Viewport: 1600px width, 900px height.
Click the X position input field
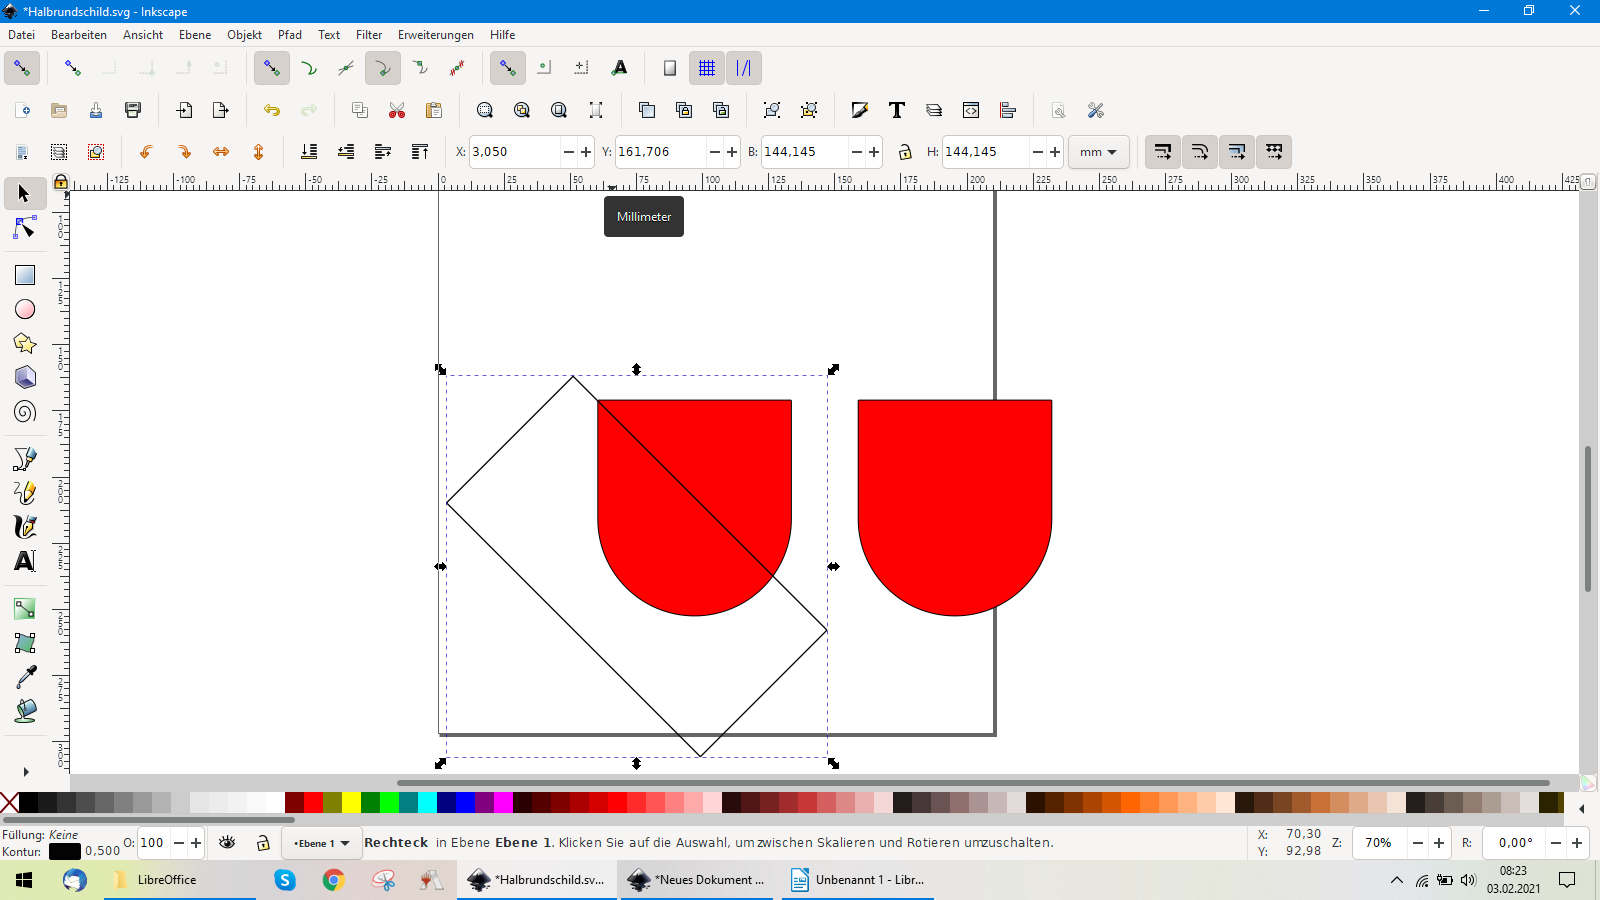[514, 152]
